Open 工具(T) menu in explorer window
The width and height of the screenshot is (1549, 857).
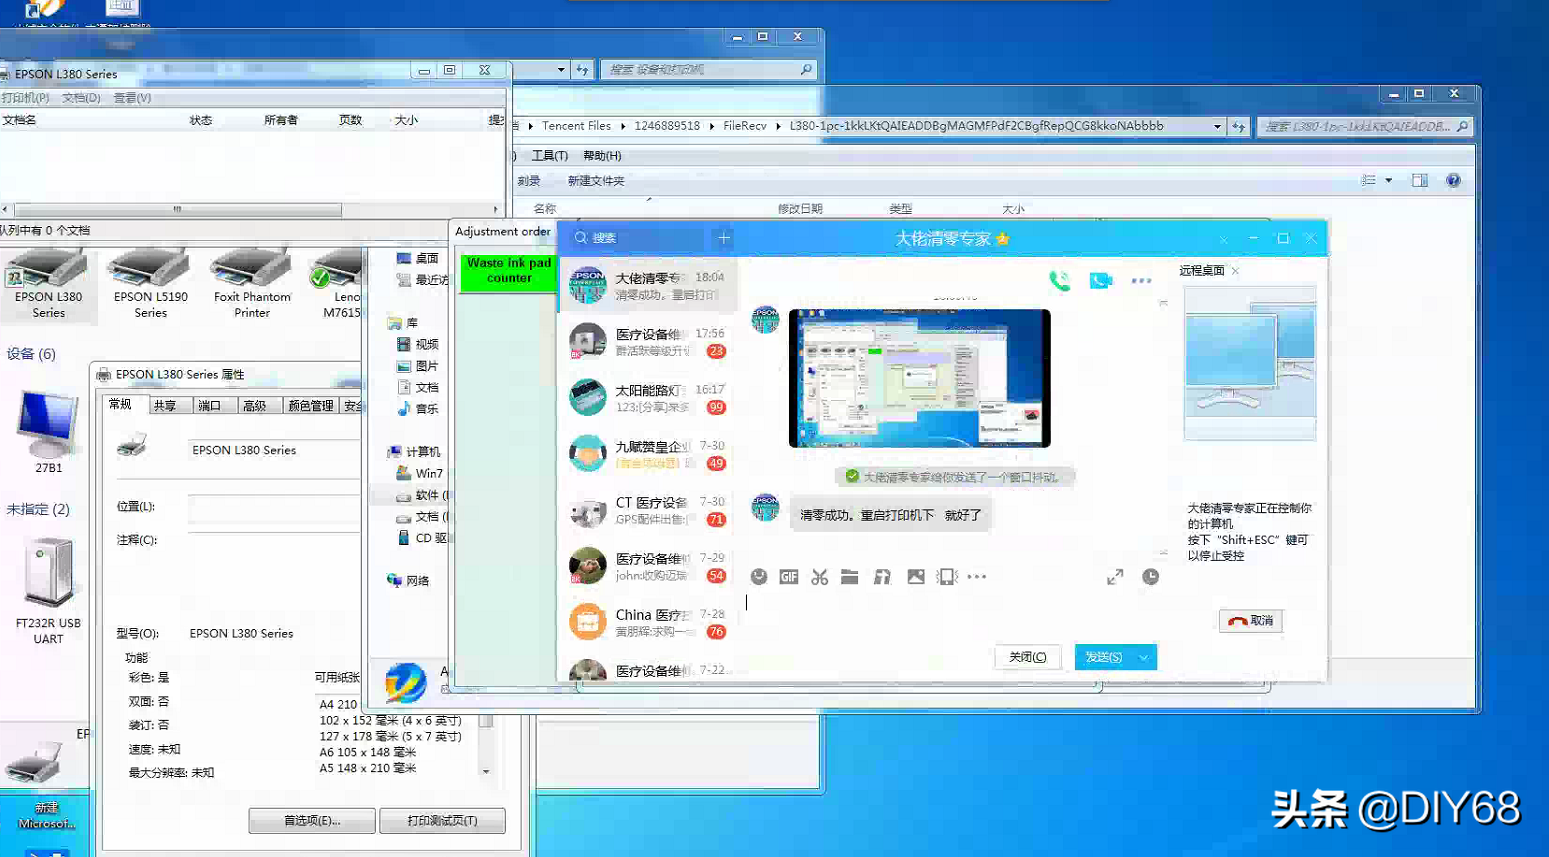click(550, 156)
